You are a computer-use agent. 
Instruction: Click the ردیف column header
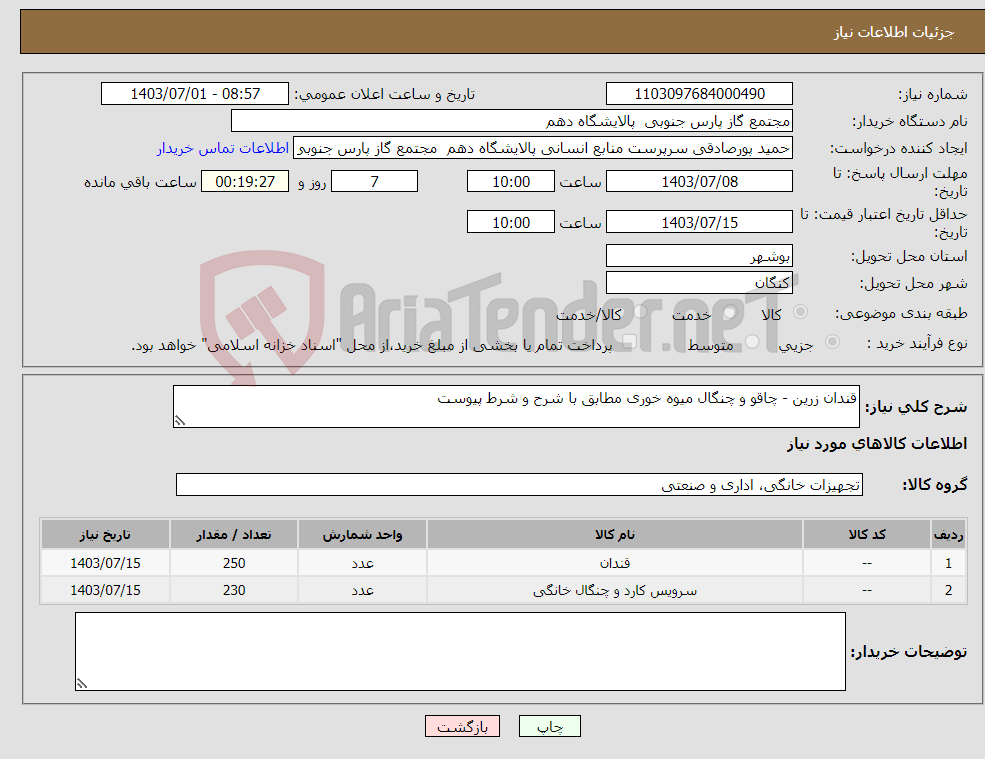(x=949, y=535)
